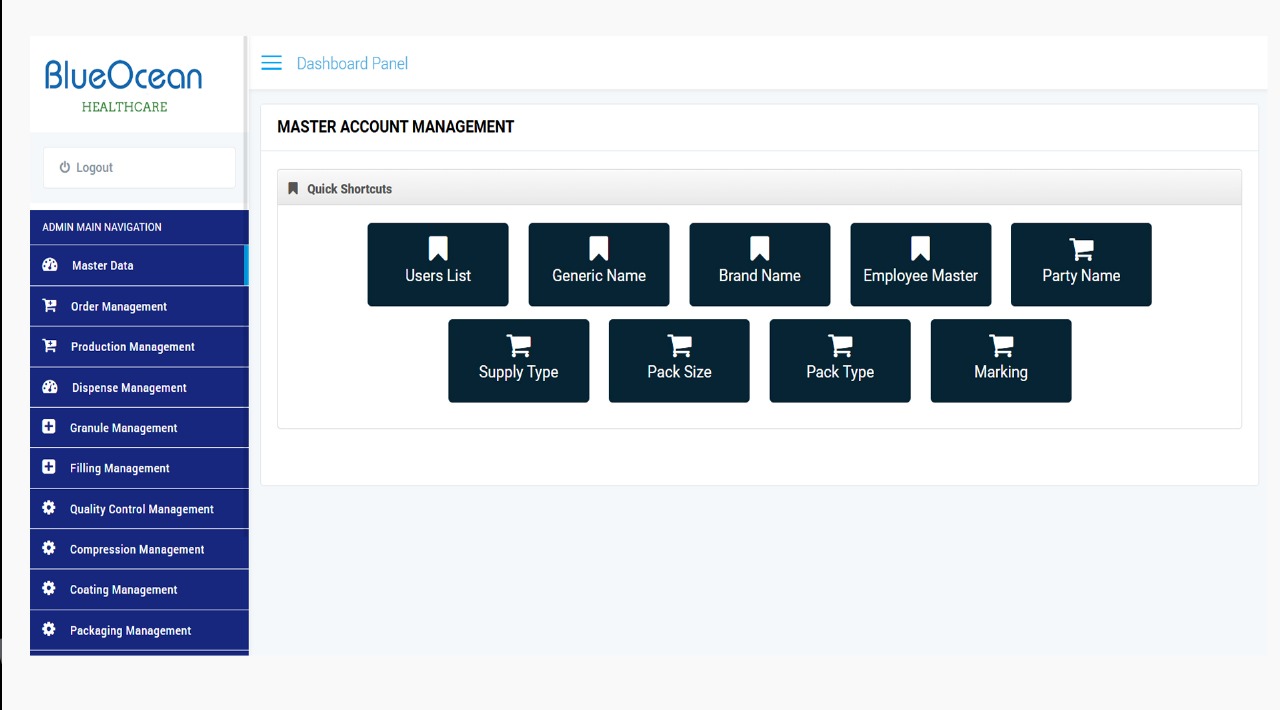Go to the Marking shortcut
The width and height of the screenshot is (1280, 710).
click(x=1001, y=361)
